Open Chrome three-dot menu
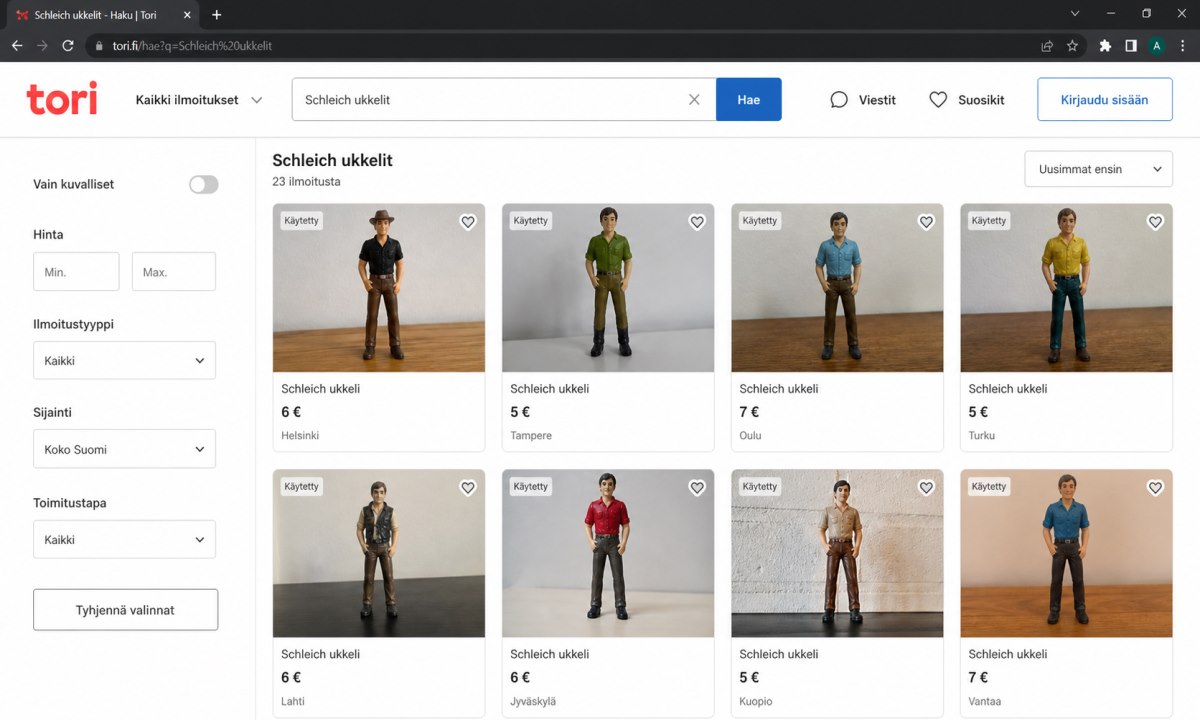Image resolution: width=1200 pixels, height=720 pixels. tap(1183, 46)
